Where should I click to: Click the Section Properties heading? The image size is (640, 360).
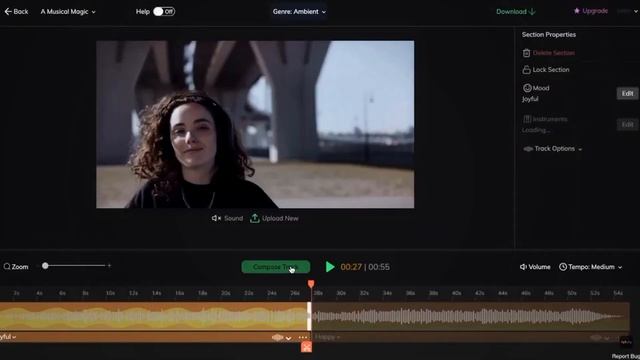549,35
